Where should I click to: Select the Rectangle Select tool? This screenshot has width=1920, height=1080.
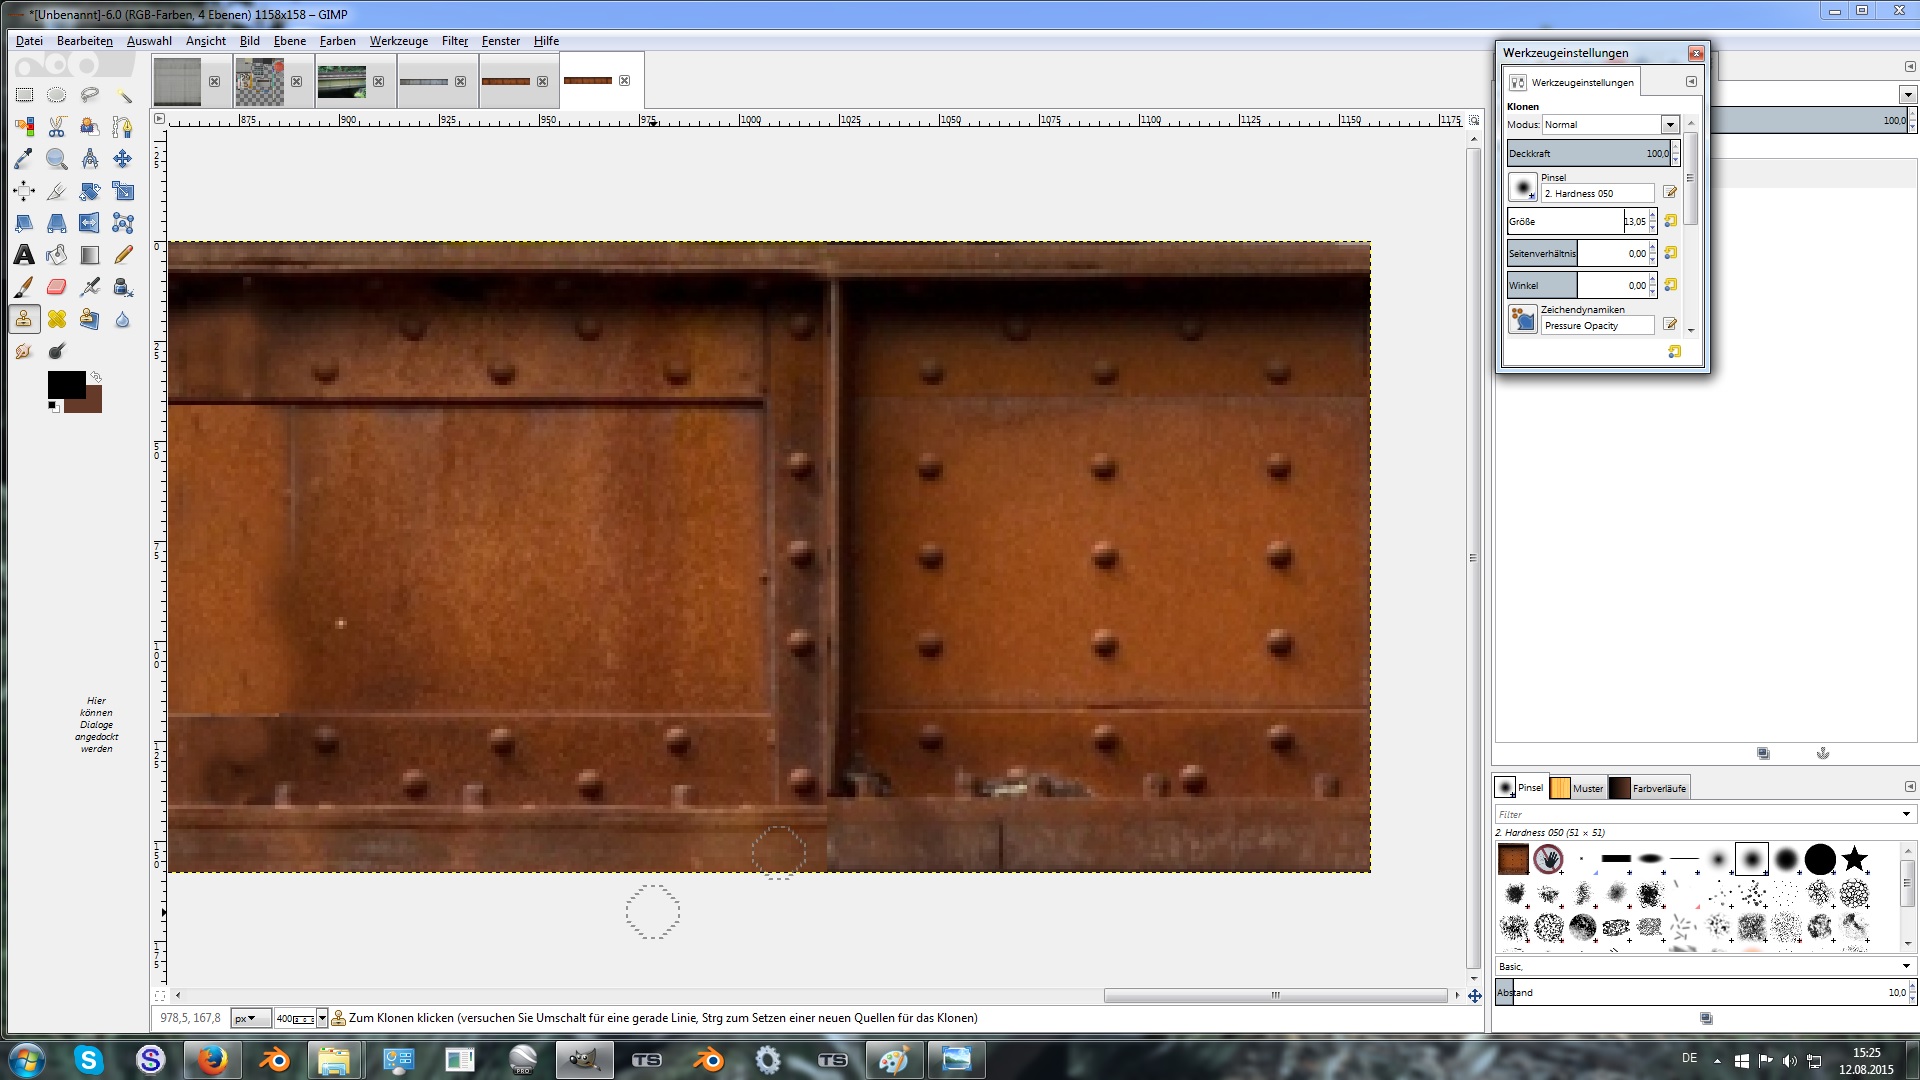[x=24, y=95]
